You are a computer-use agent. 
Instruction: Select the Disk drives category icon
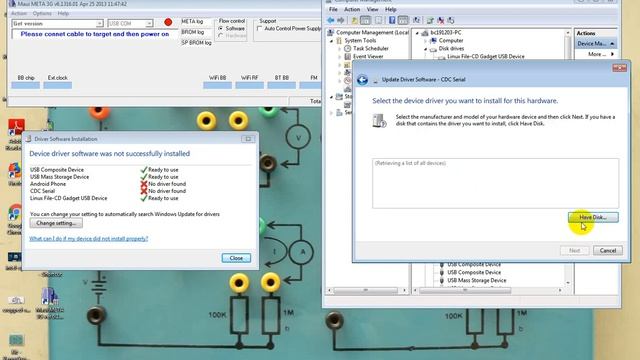433,49
